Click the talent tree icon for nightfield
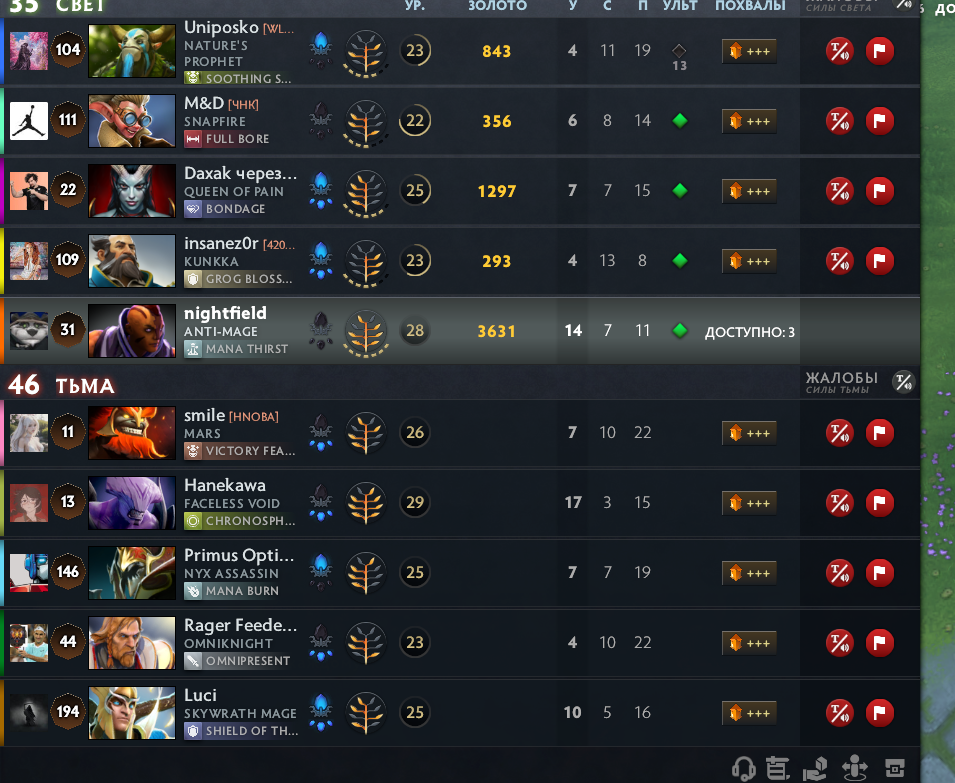The width and height of the screenshot is (955, 783). pos(365,331)
